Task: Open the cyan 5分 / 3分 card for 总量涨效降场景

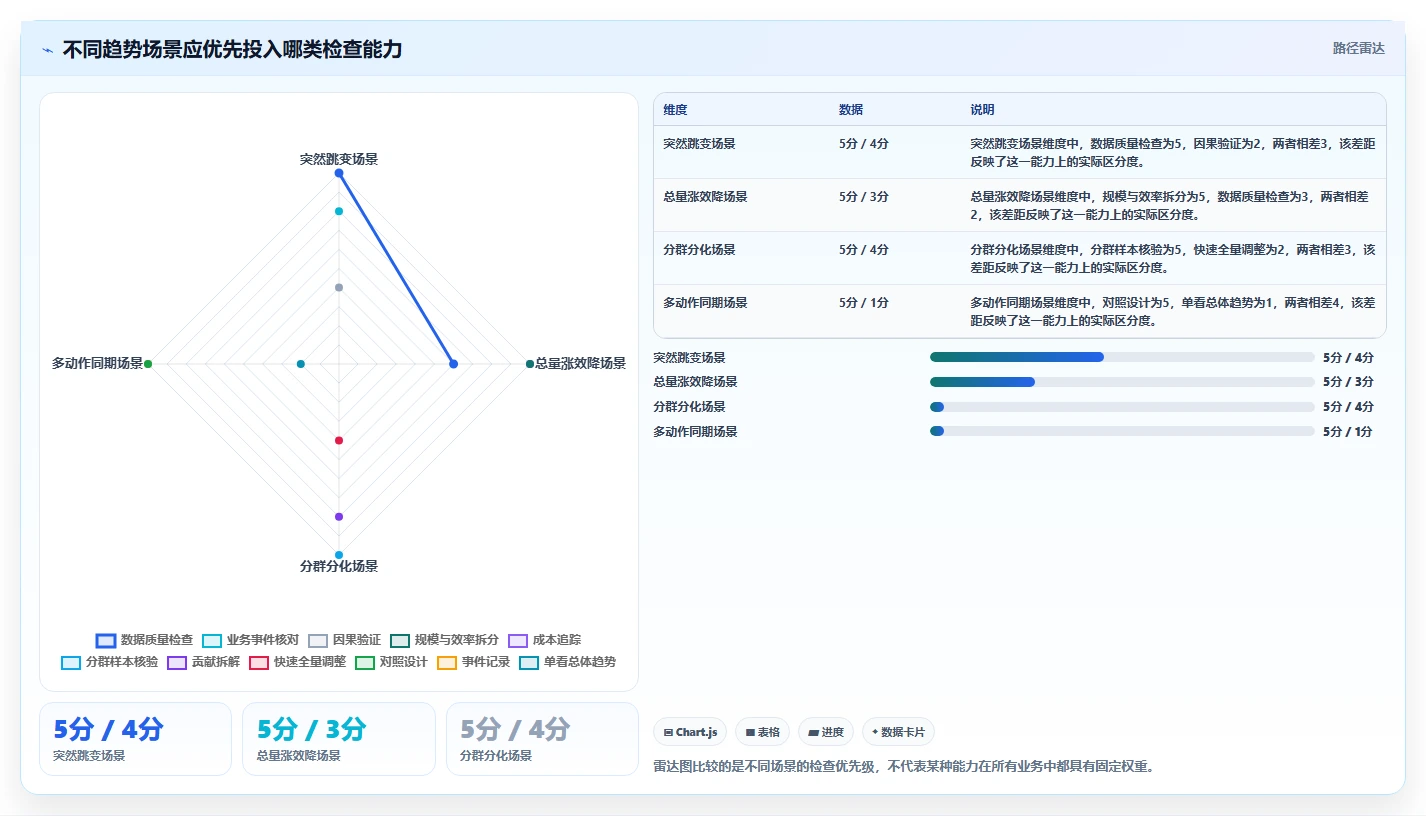Action: coord(339,739)
